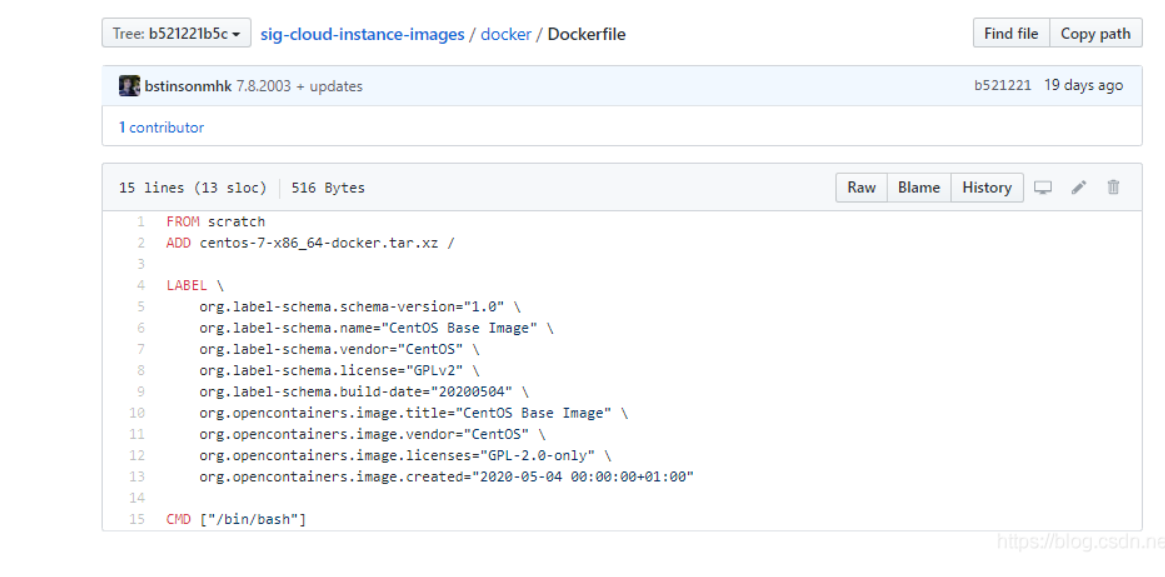
Task: Click line number 4 of LABEL statement
Action: pos(141,286)
